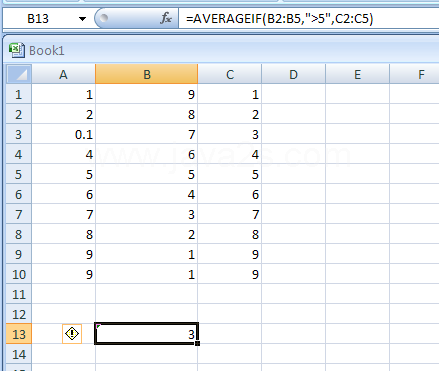Select row 14 header

(19, 354)
